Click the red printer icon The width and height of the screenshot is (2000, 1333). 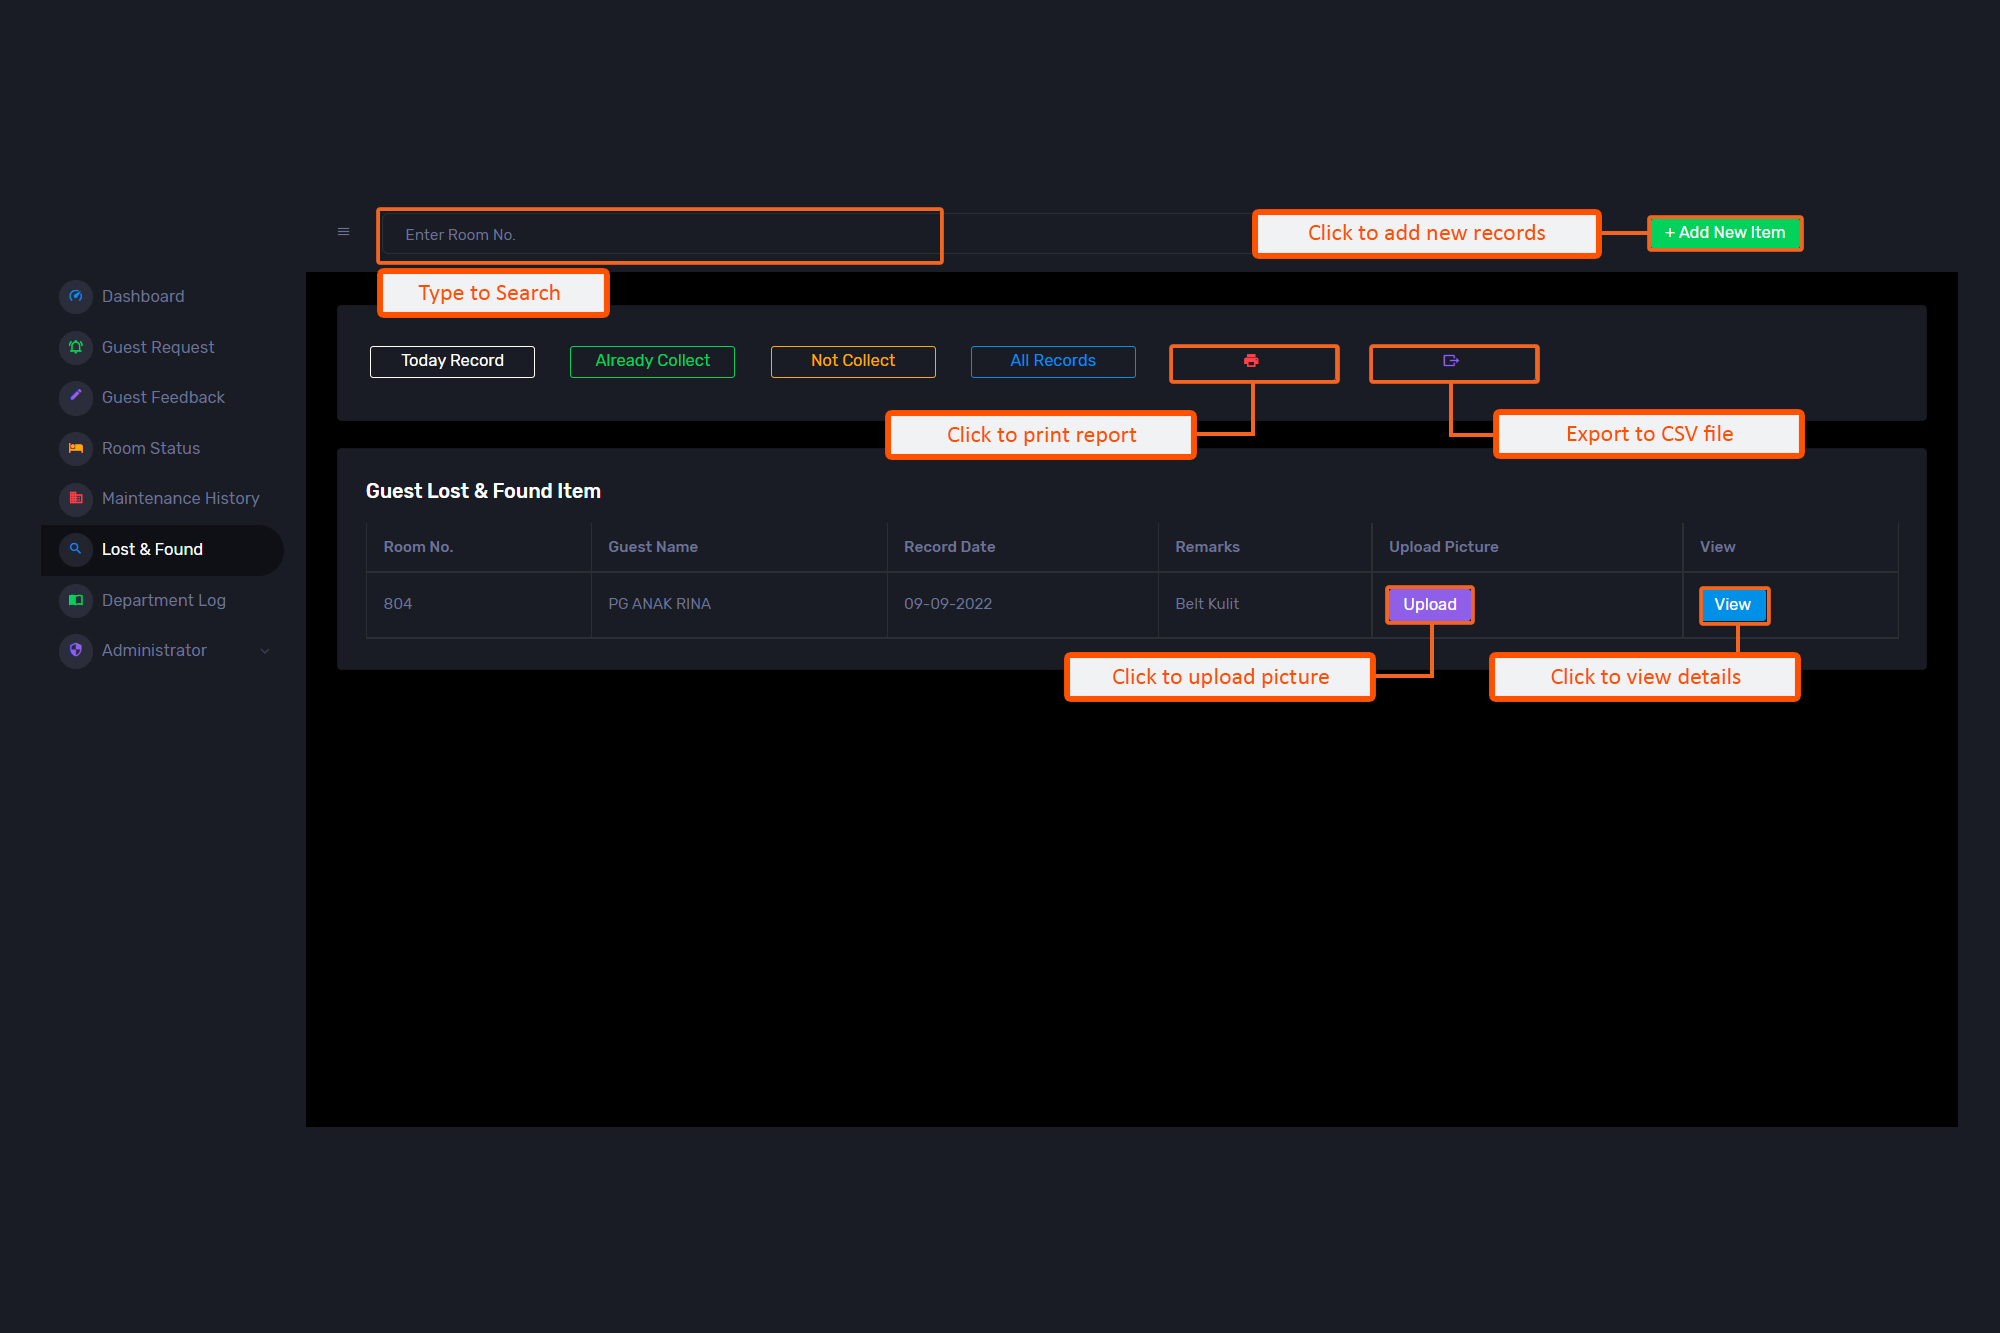coord(1251,361)
